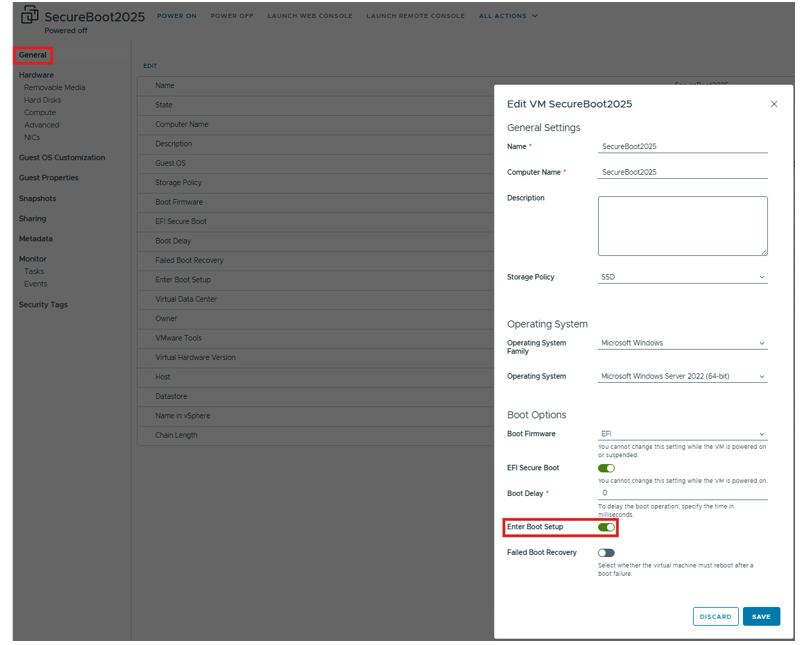Image resolution: width=802 pixels, height=645 pixels.
Task: Click Launch Web Console
Action: (309, 16)
